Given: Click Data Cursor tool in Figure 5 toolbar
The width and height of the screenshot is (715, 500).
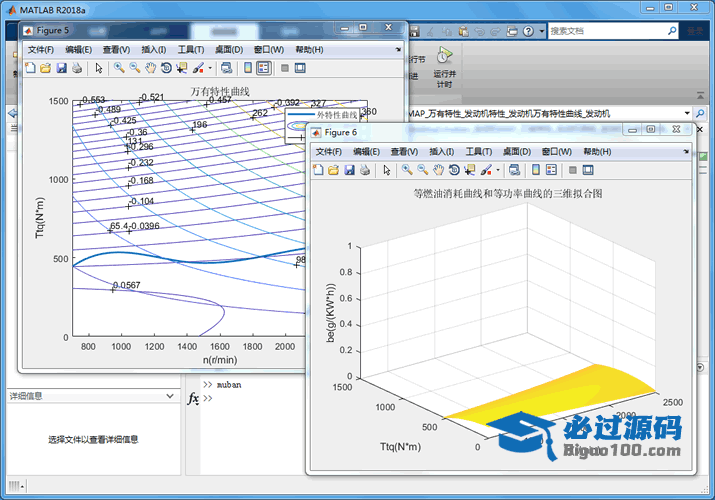Looking at the screenshot, I should [x=181, y=68].
